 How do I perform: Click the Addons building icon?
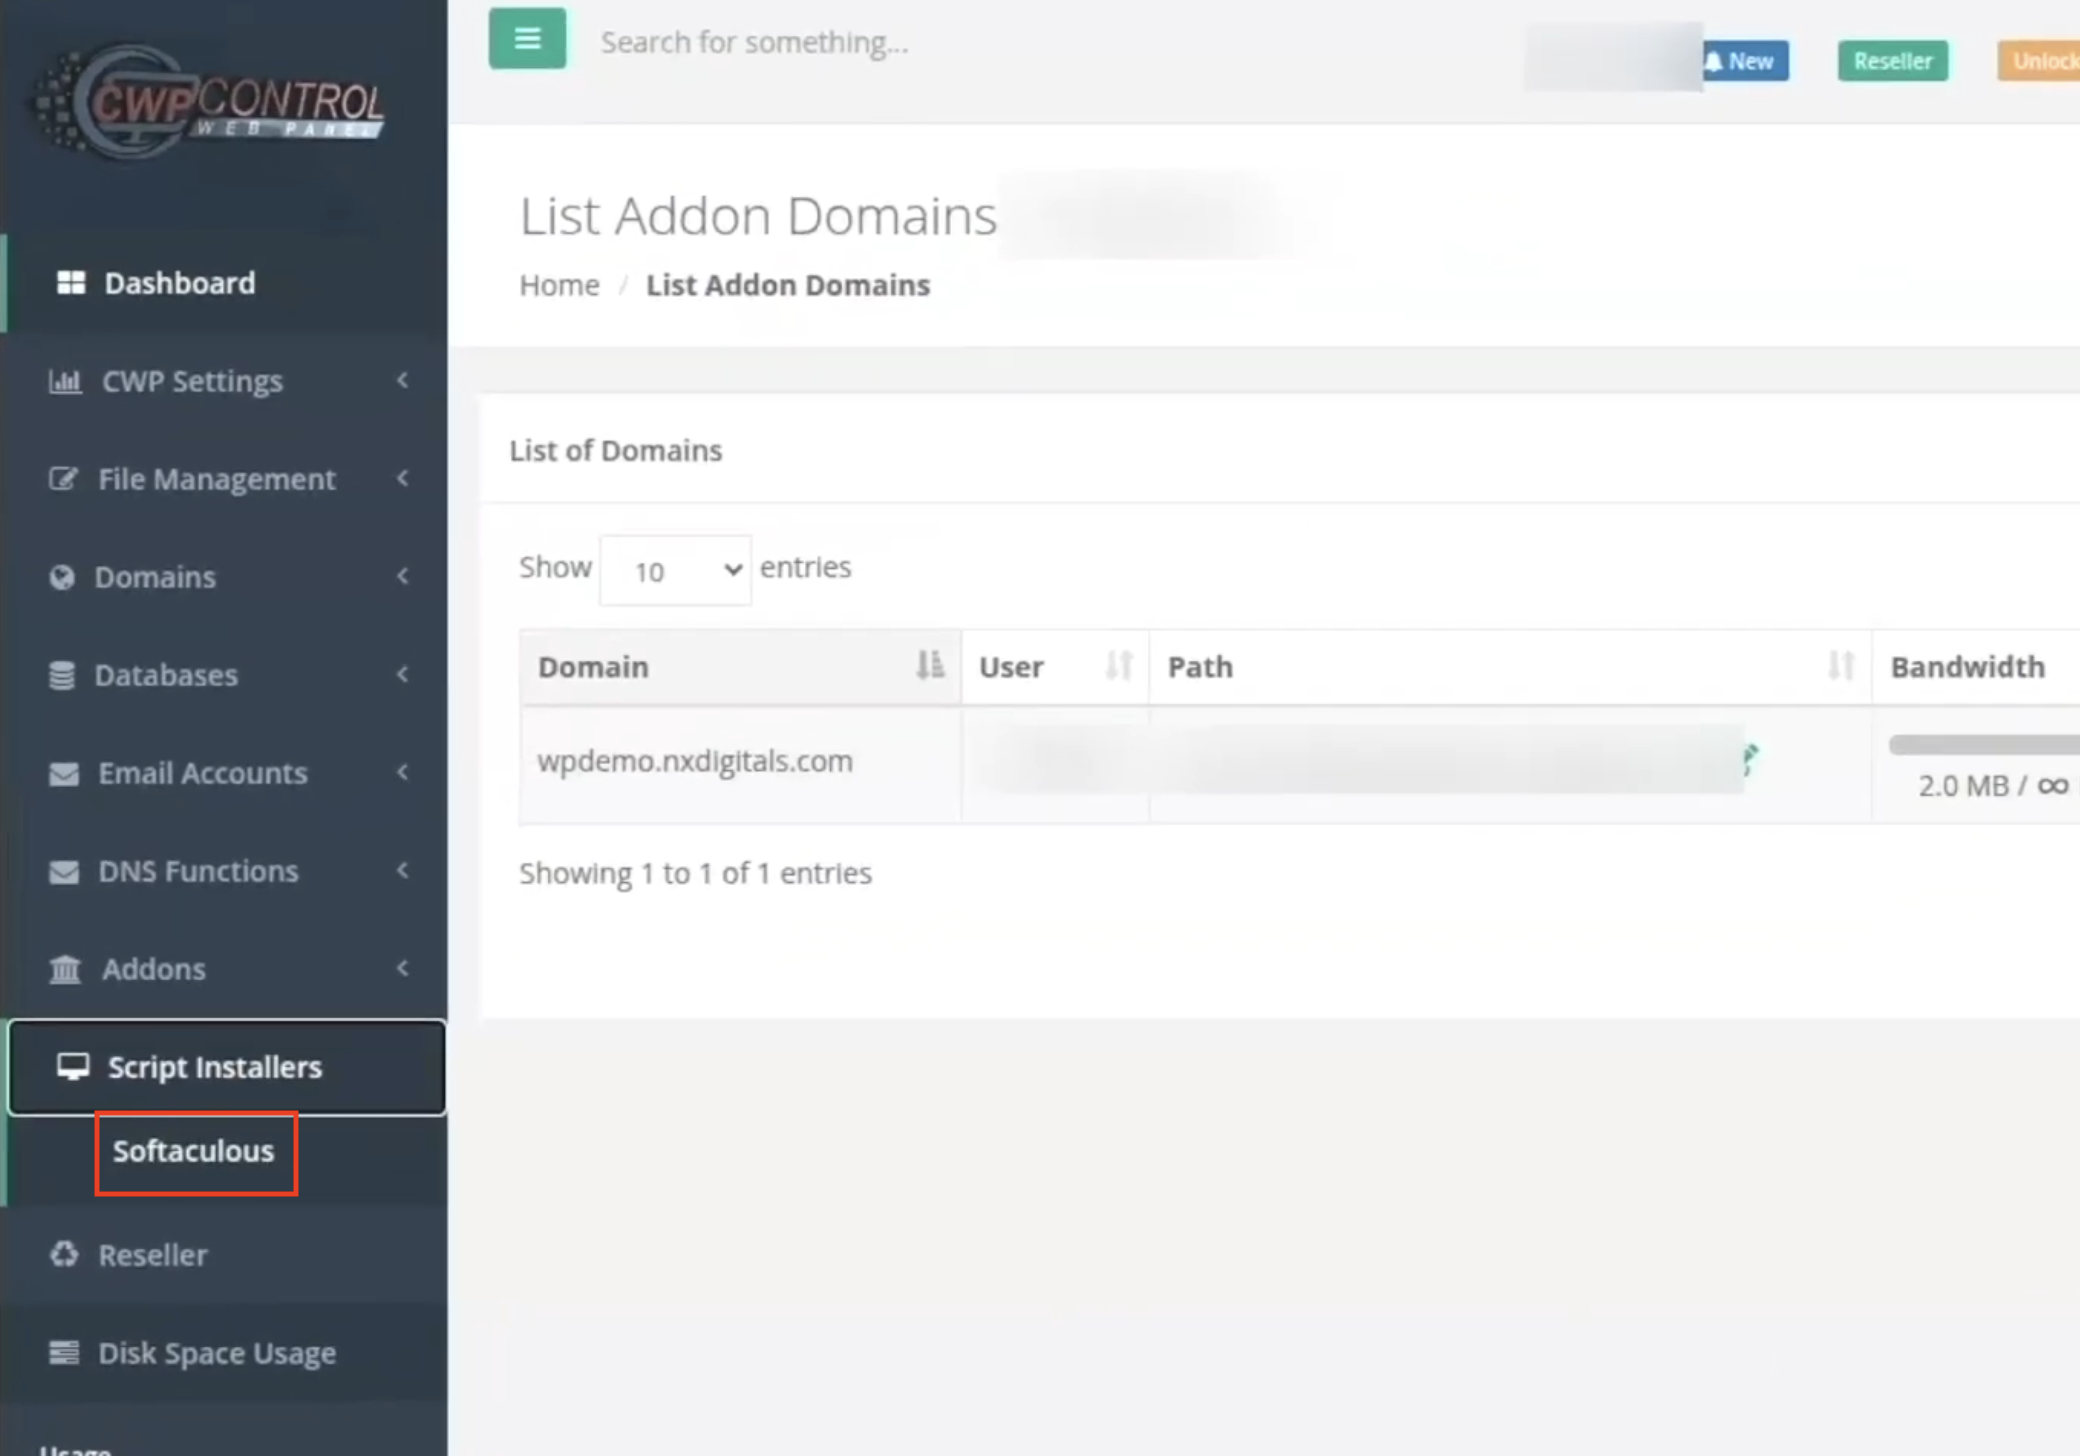coord(65,969)
